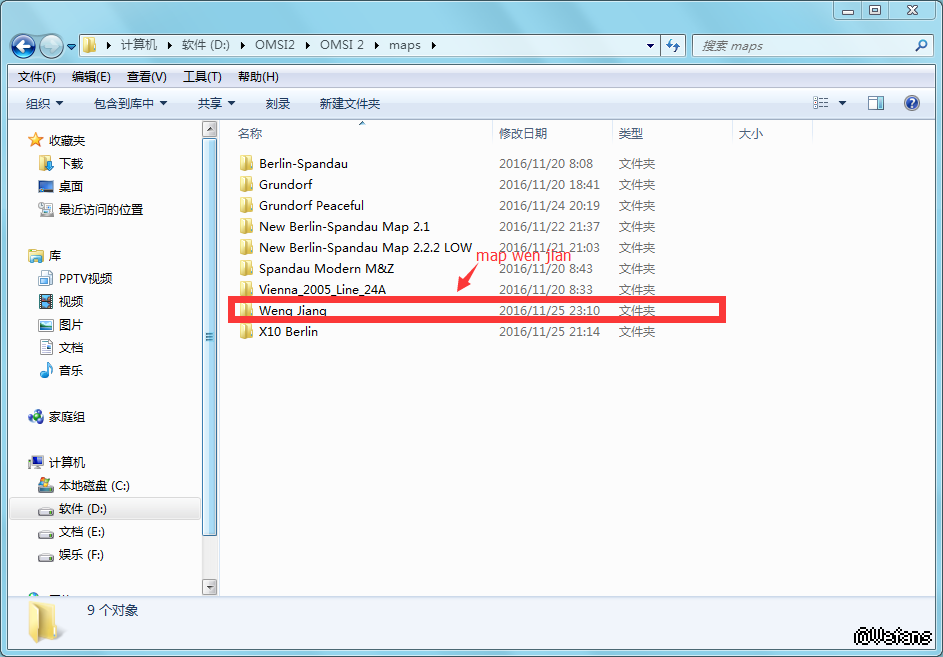Click 计算机 in address breadcrumb
The image size is (943, 657).
tap(139, 45)
